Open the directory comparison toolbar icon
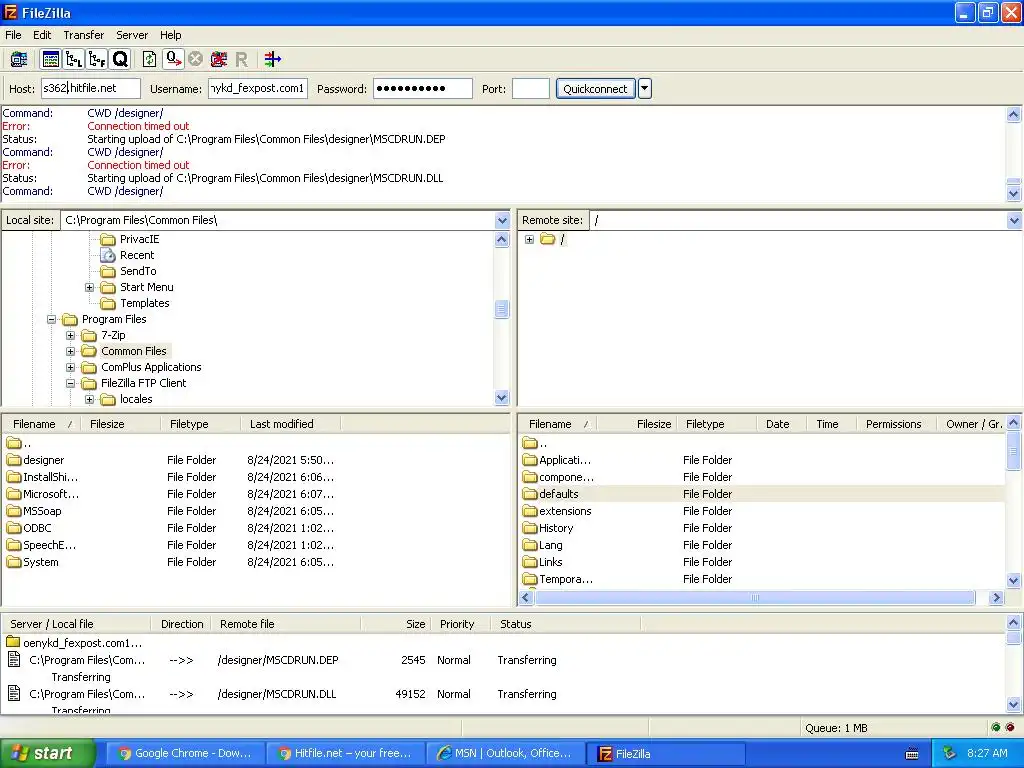 (272, 59)
